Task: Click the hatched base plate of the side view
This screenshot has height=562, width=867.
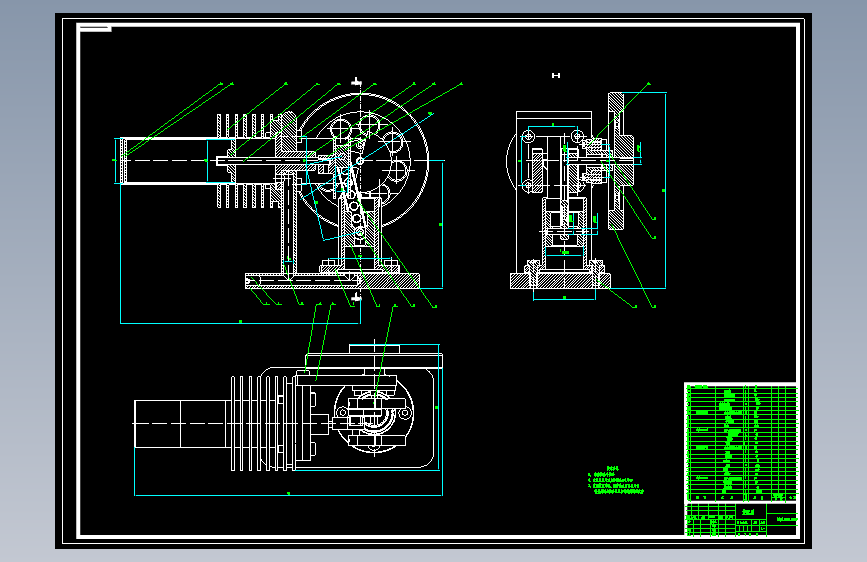Action: [560, 281]
